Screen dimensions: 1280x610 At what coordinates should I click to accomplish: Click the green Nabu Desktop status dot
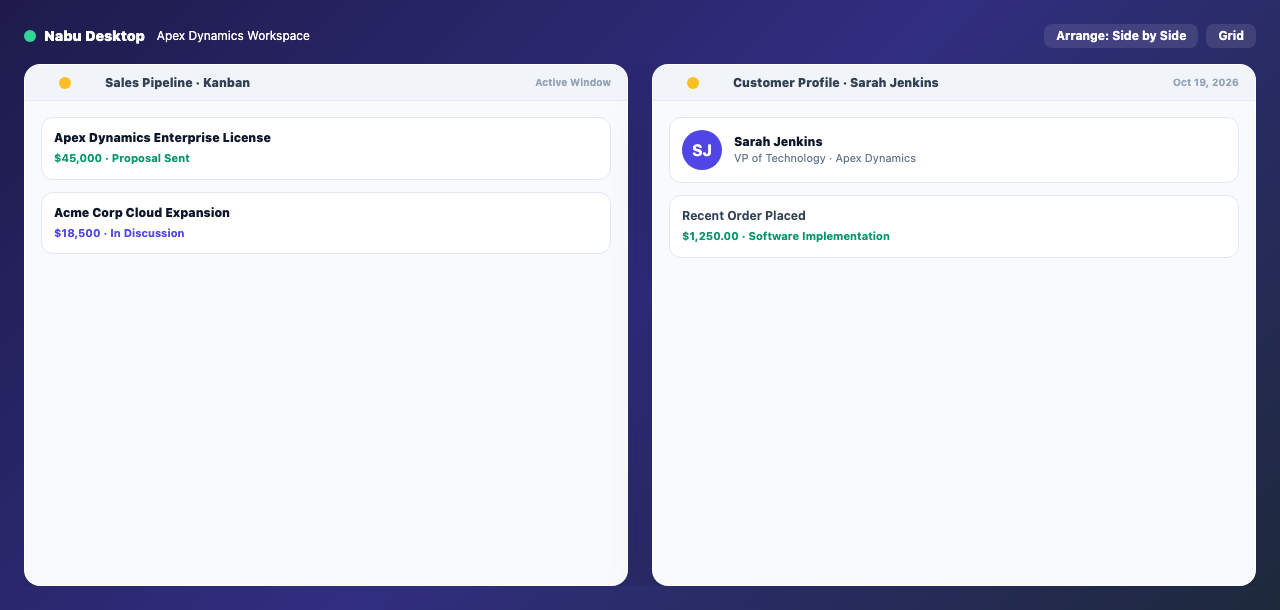click(30, 36)
